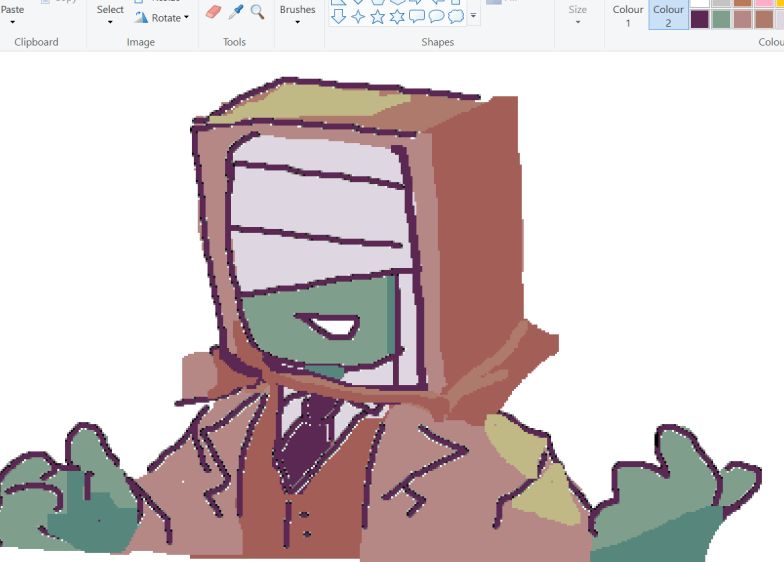Choose the six-point star shape
The width and height of the screenshot is (784, 562).
click(x=397, y=16)
